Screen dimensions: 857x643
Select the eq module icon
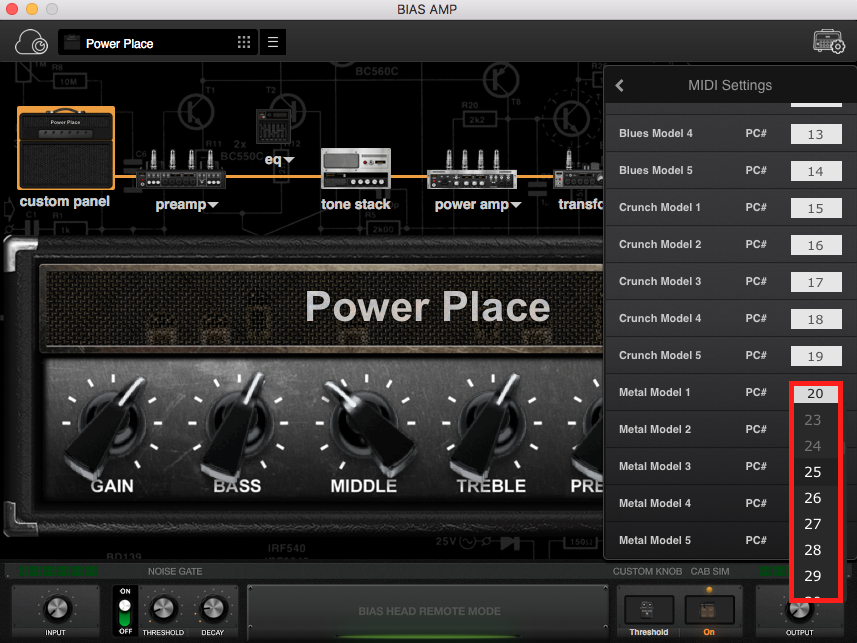273,127
